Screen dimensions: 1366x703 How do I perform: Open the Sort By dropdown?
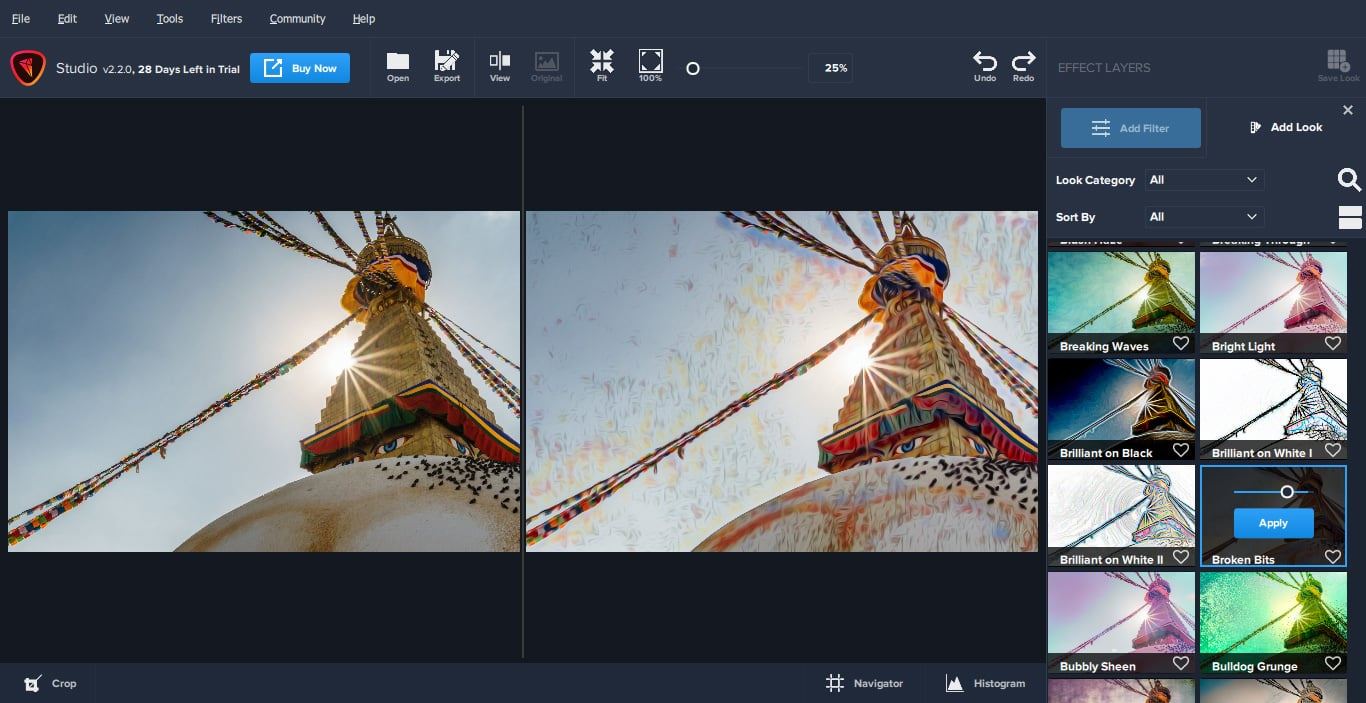click(x=1204, y=217)
